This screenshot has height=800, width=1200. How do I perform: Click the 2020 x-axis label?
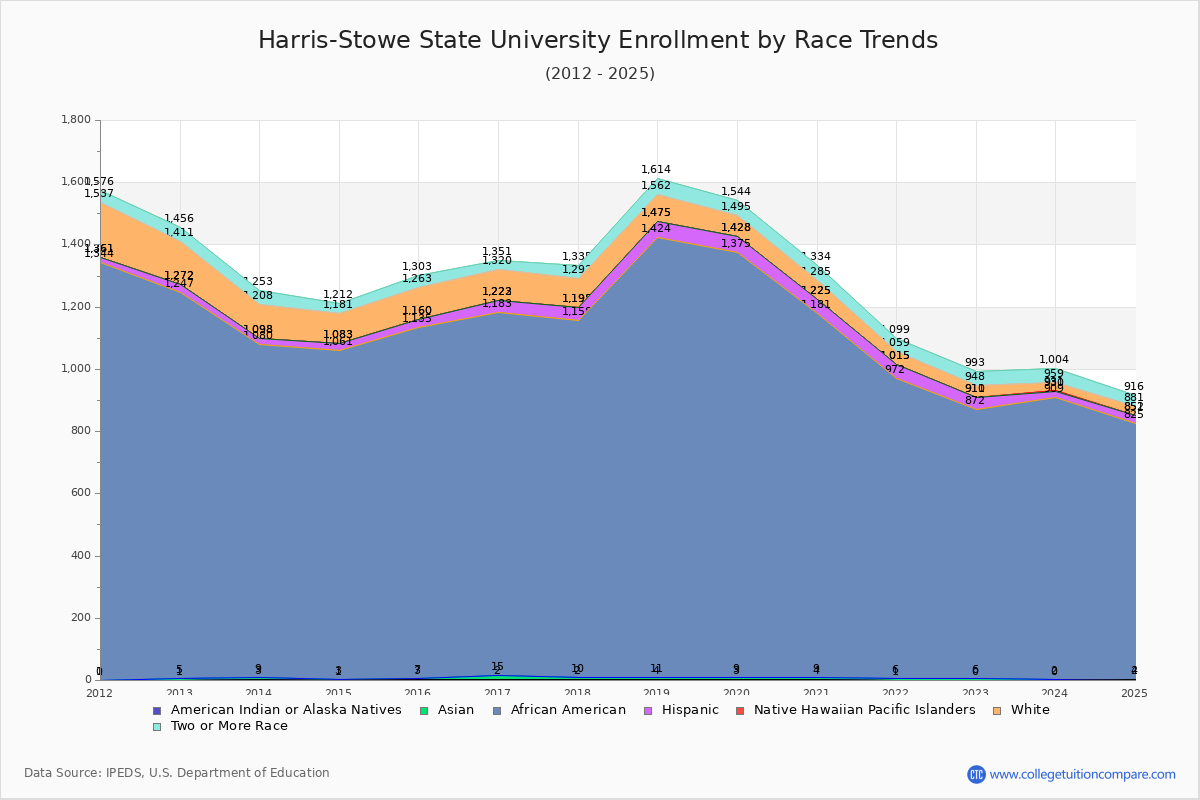[x=737, y=692]
